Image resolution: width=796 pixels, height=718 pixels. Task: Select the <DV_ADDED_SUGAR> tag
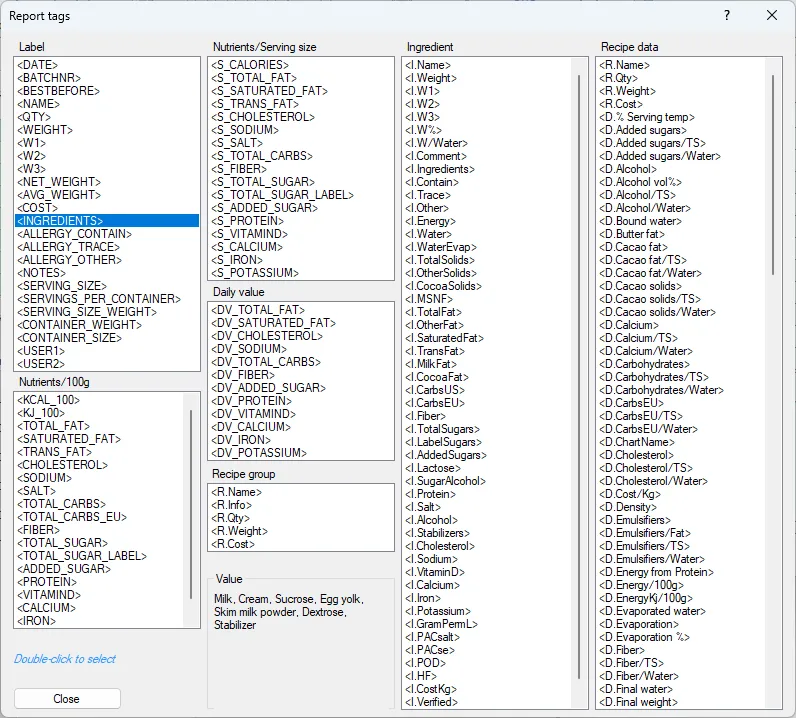[268, 388]
